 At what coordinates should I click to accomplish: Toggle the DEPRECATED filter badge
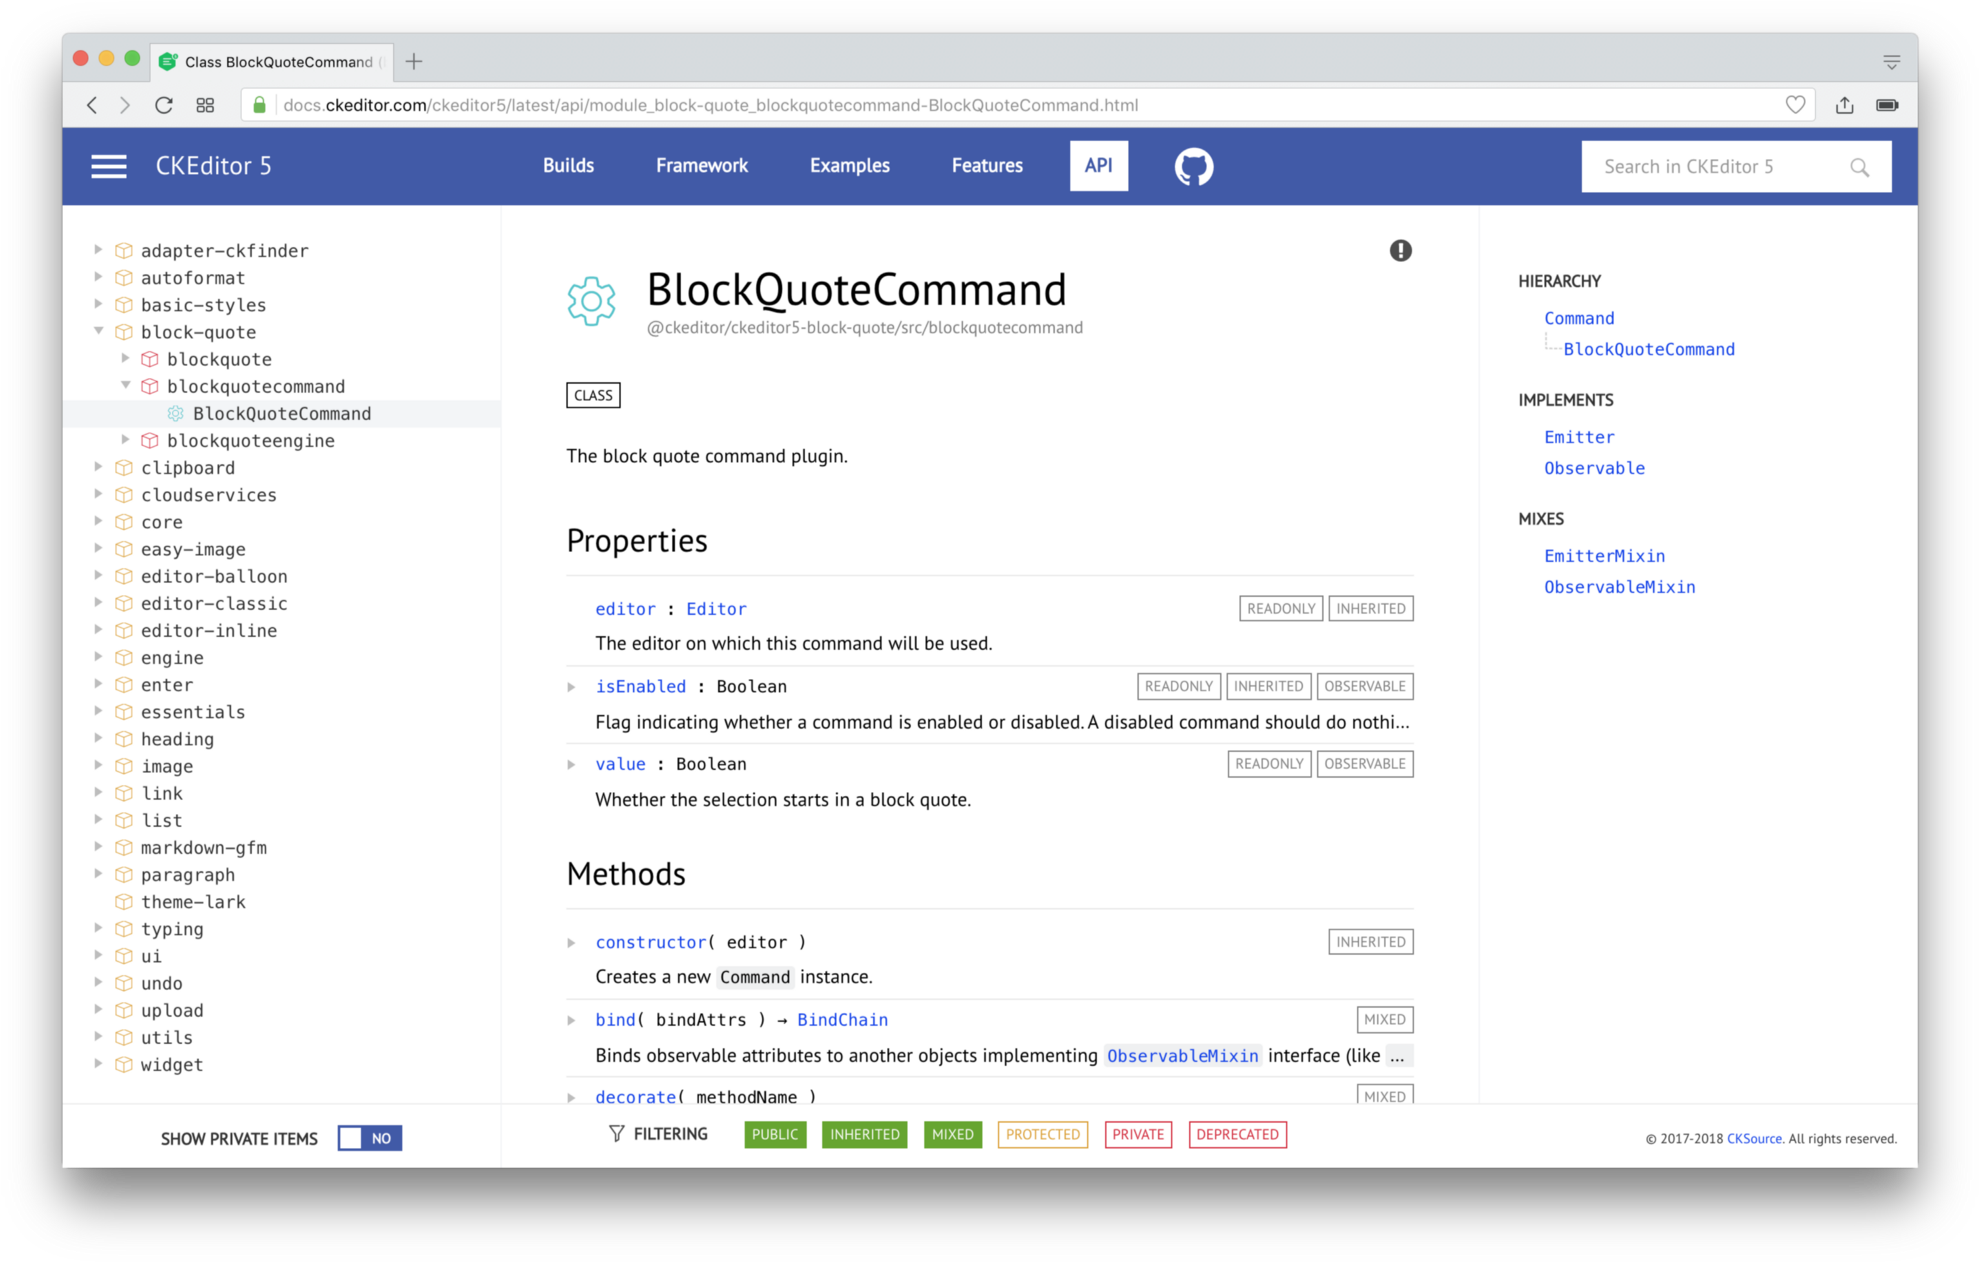click(x=1237, y=1134)
